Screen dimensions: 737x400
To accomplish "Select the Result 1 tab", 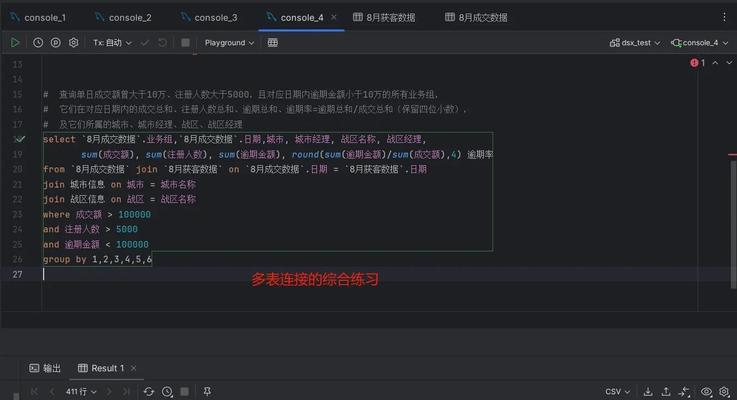I will [x=101, y=368].
